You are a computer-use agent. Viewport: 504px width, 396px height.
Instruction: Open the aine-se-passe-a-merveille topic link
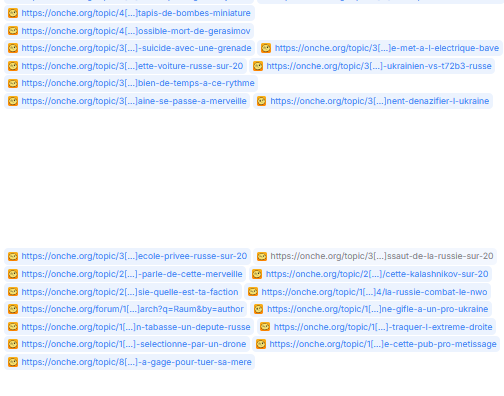tap(134, 101)
